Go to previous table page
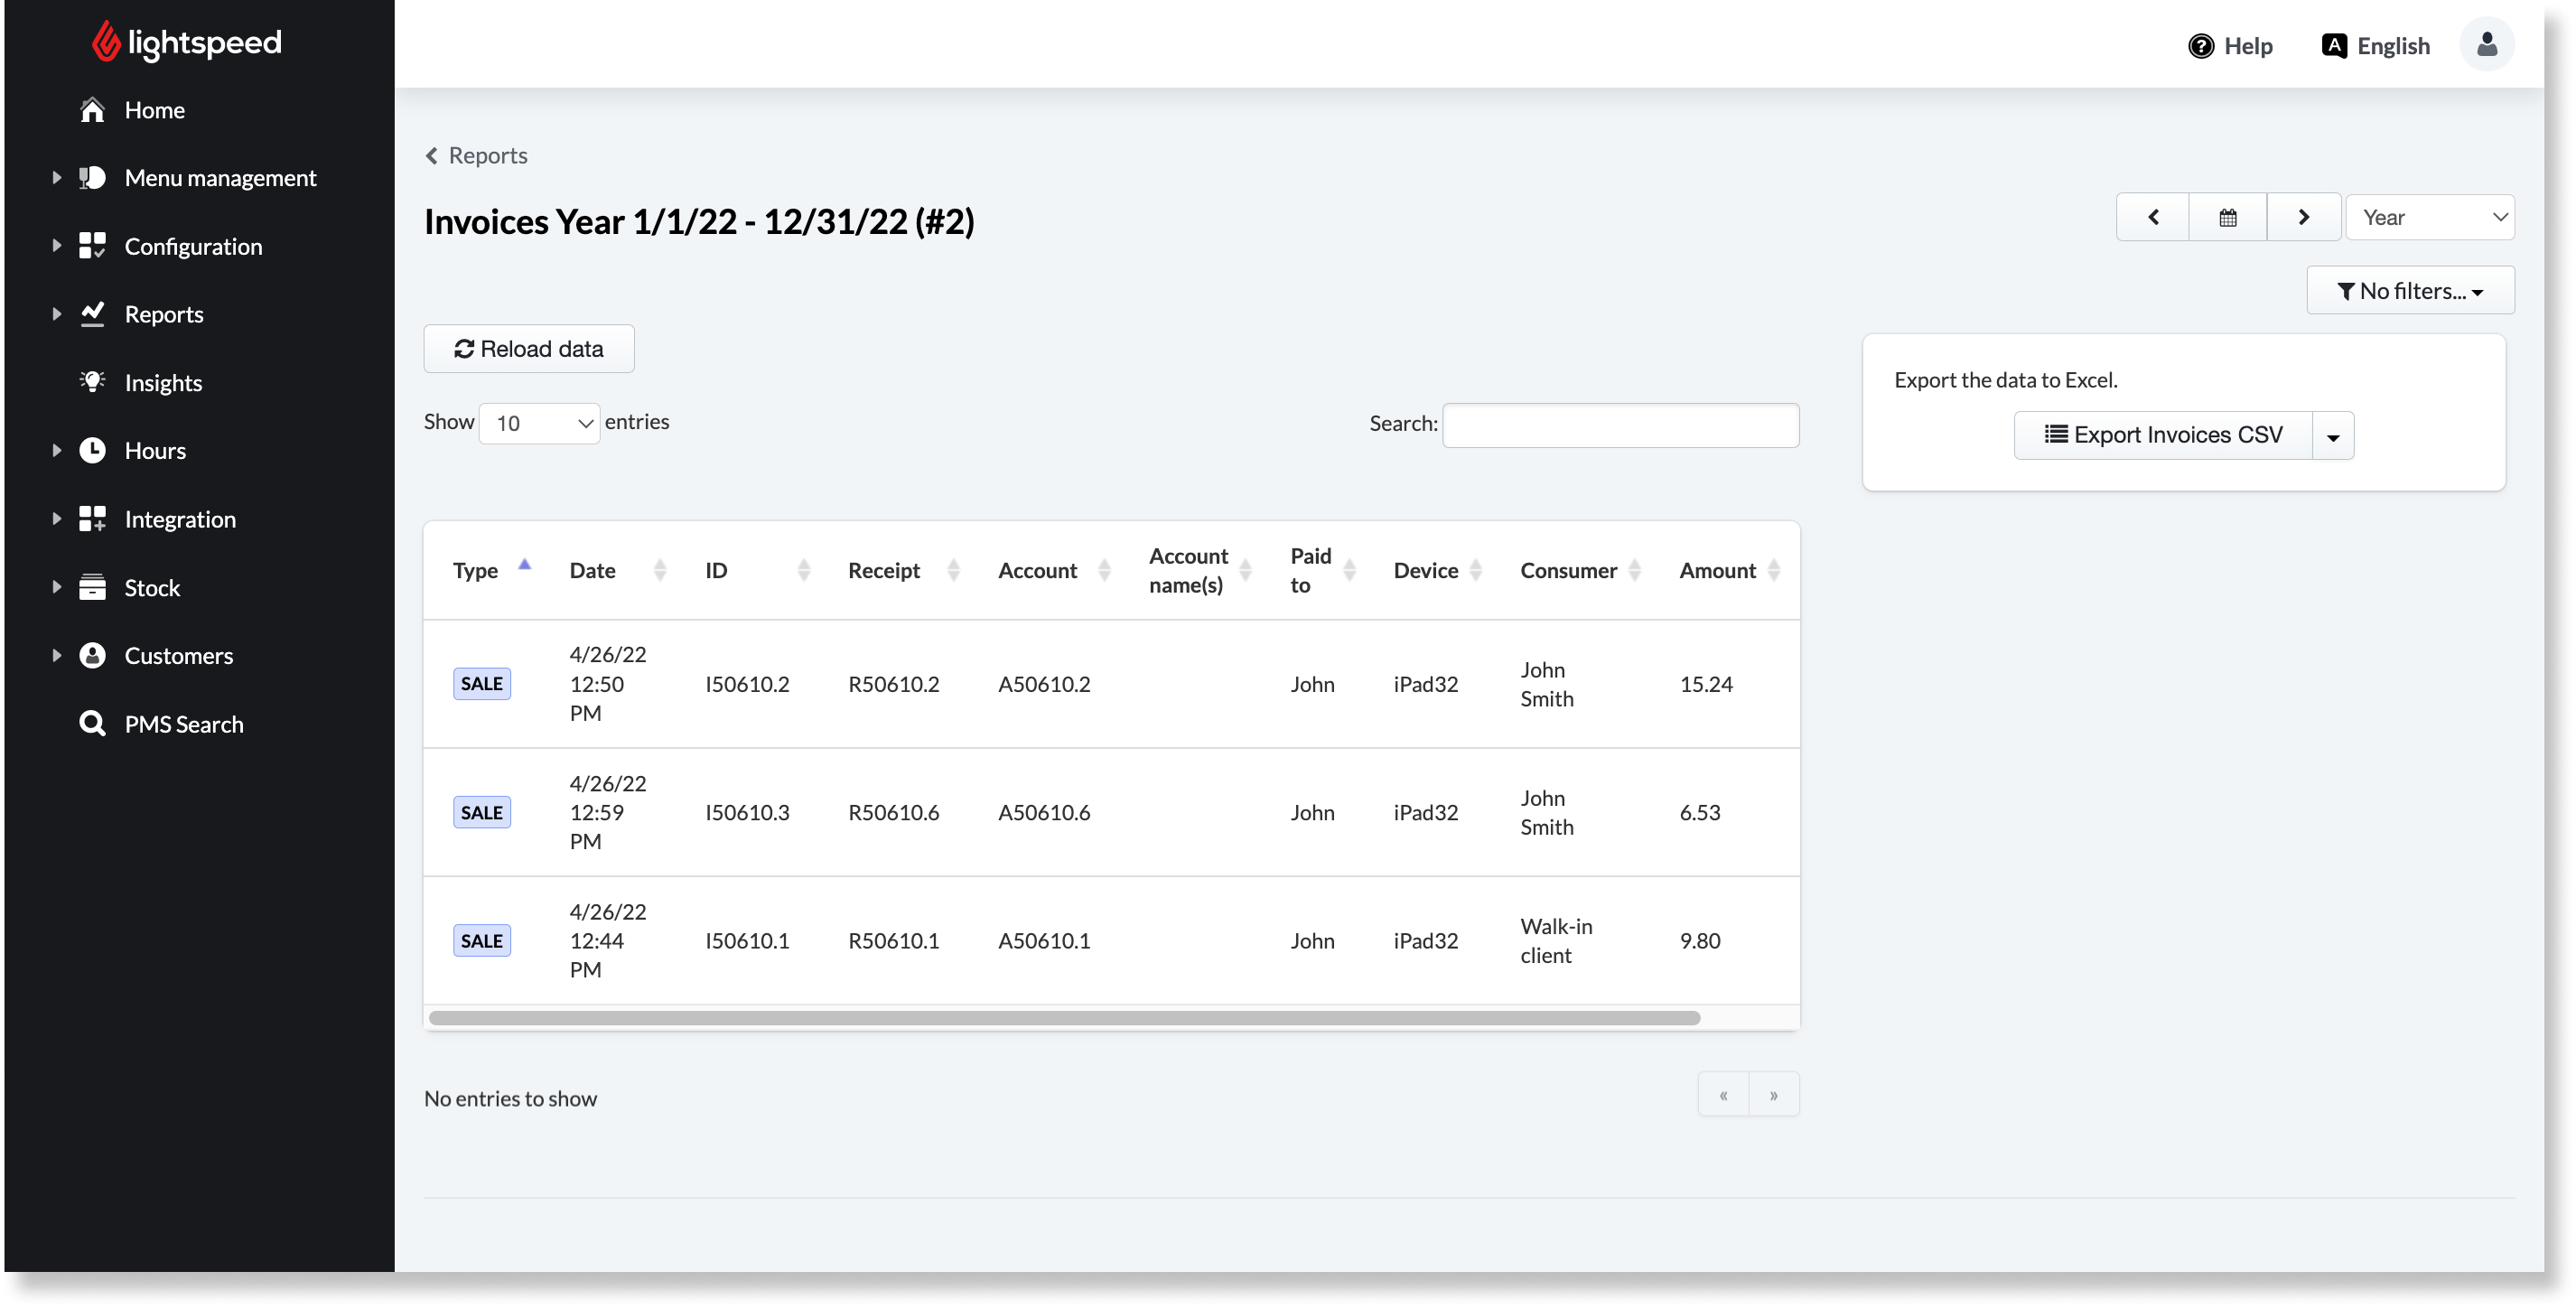Image resolution: width=2576 pixels, height=1309 pixels. click(1723, 1095)
